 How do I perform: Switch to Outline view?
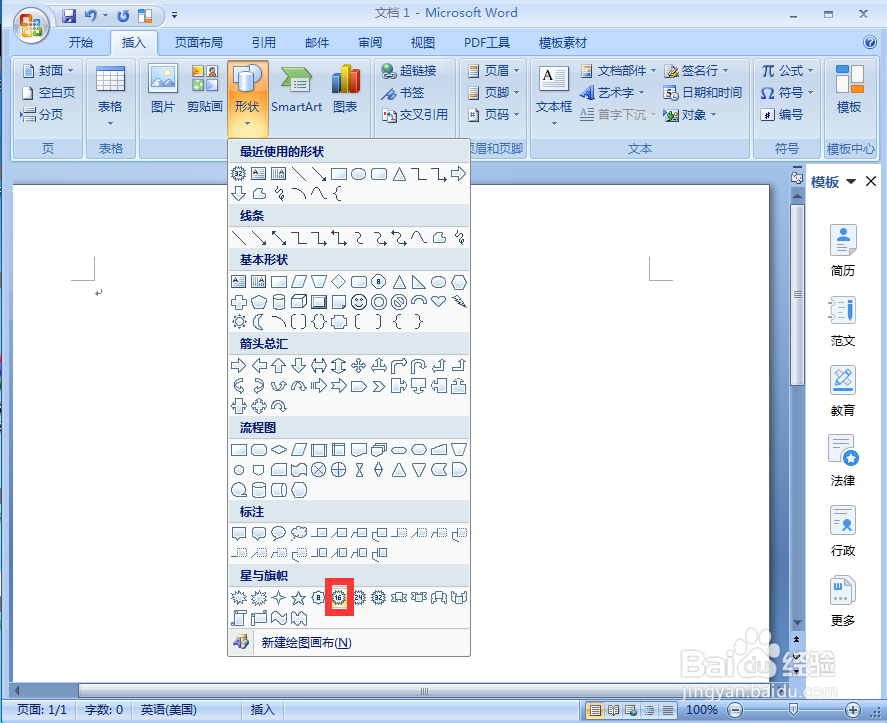649,710
